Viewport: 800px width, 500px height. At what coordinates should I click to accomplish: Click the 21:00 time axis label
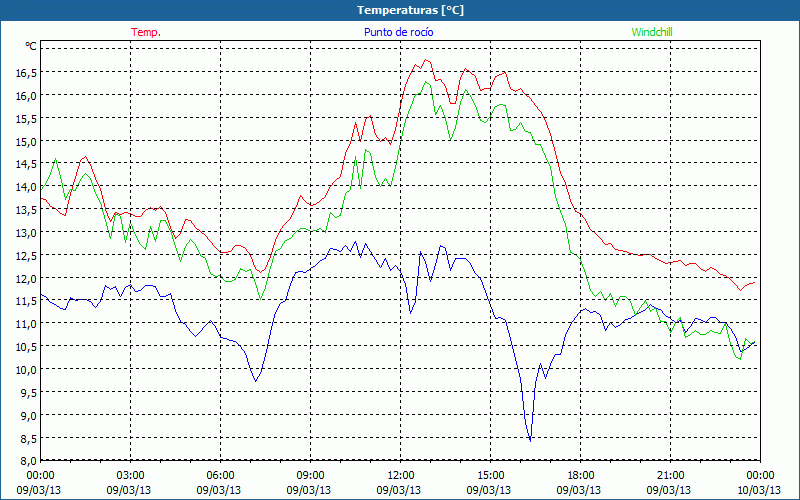pos(670,475)
